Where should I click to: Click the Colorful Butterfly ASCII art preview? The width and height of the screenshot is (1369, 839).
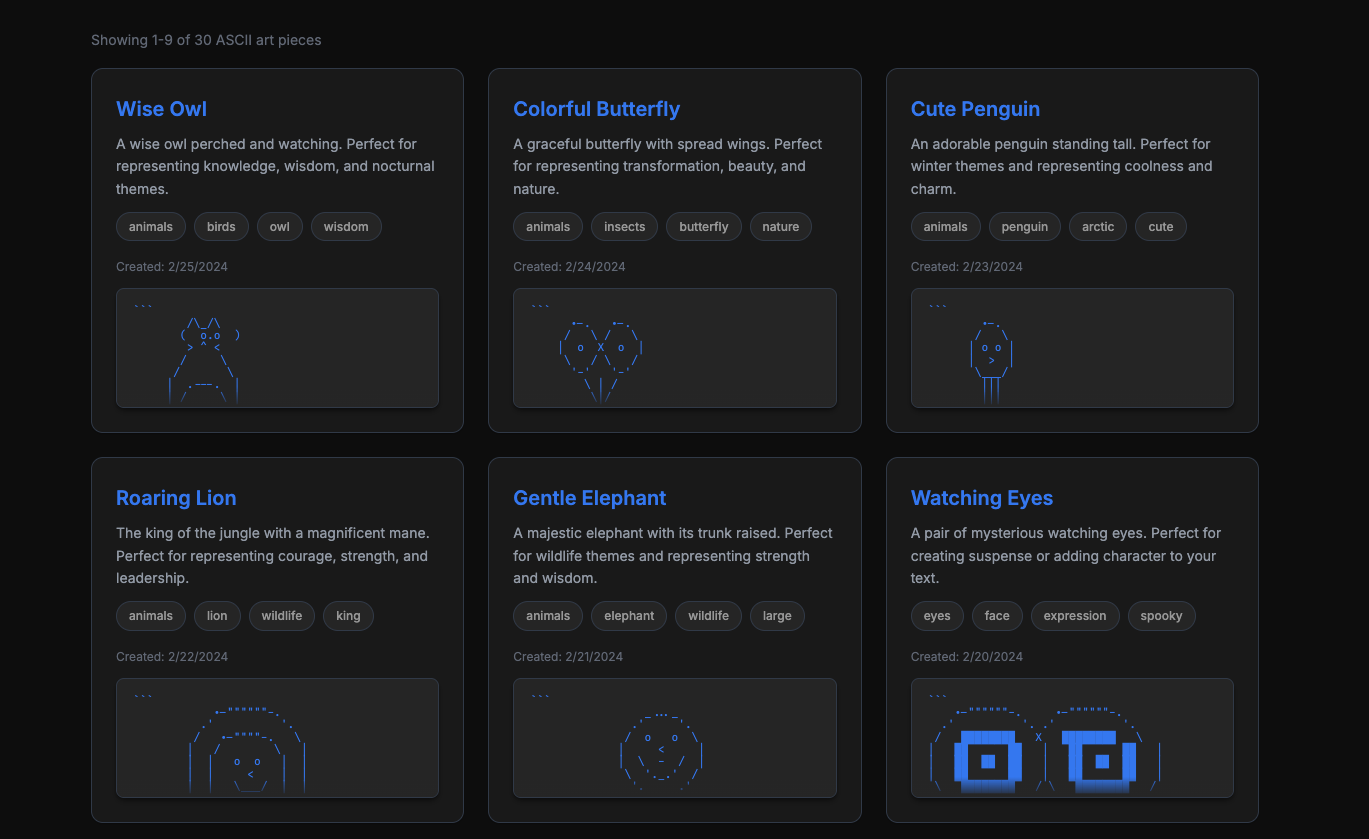pyautogui.click(x=675, y=348)
